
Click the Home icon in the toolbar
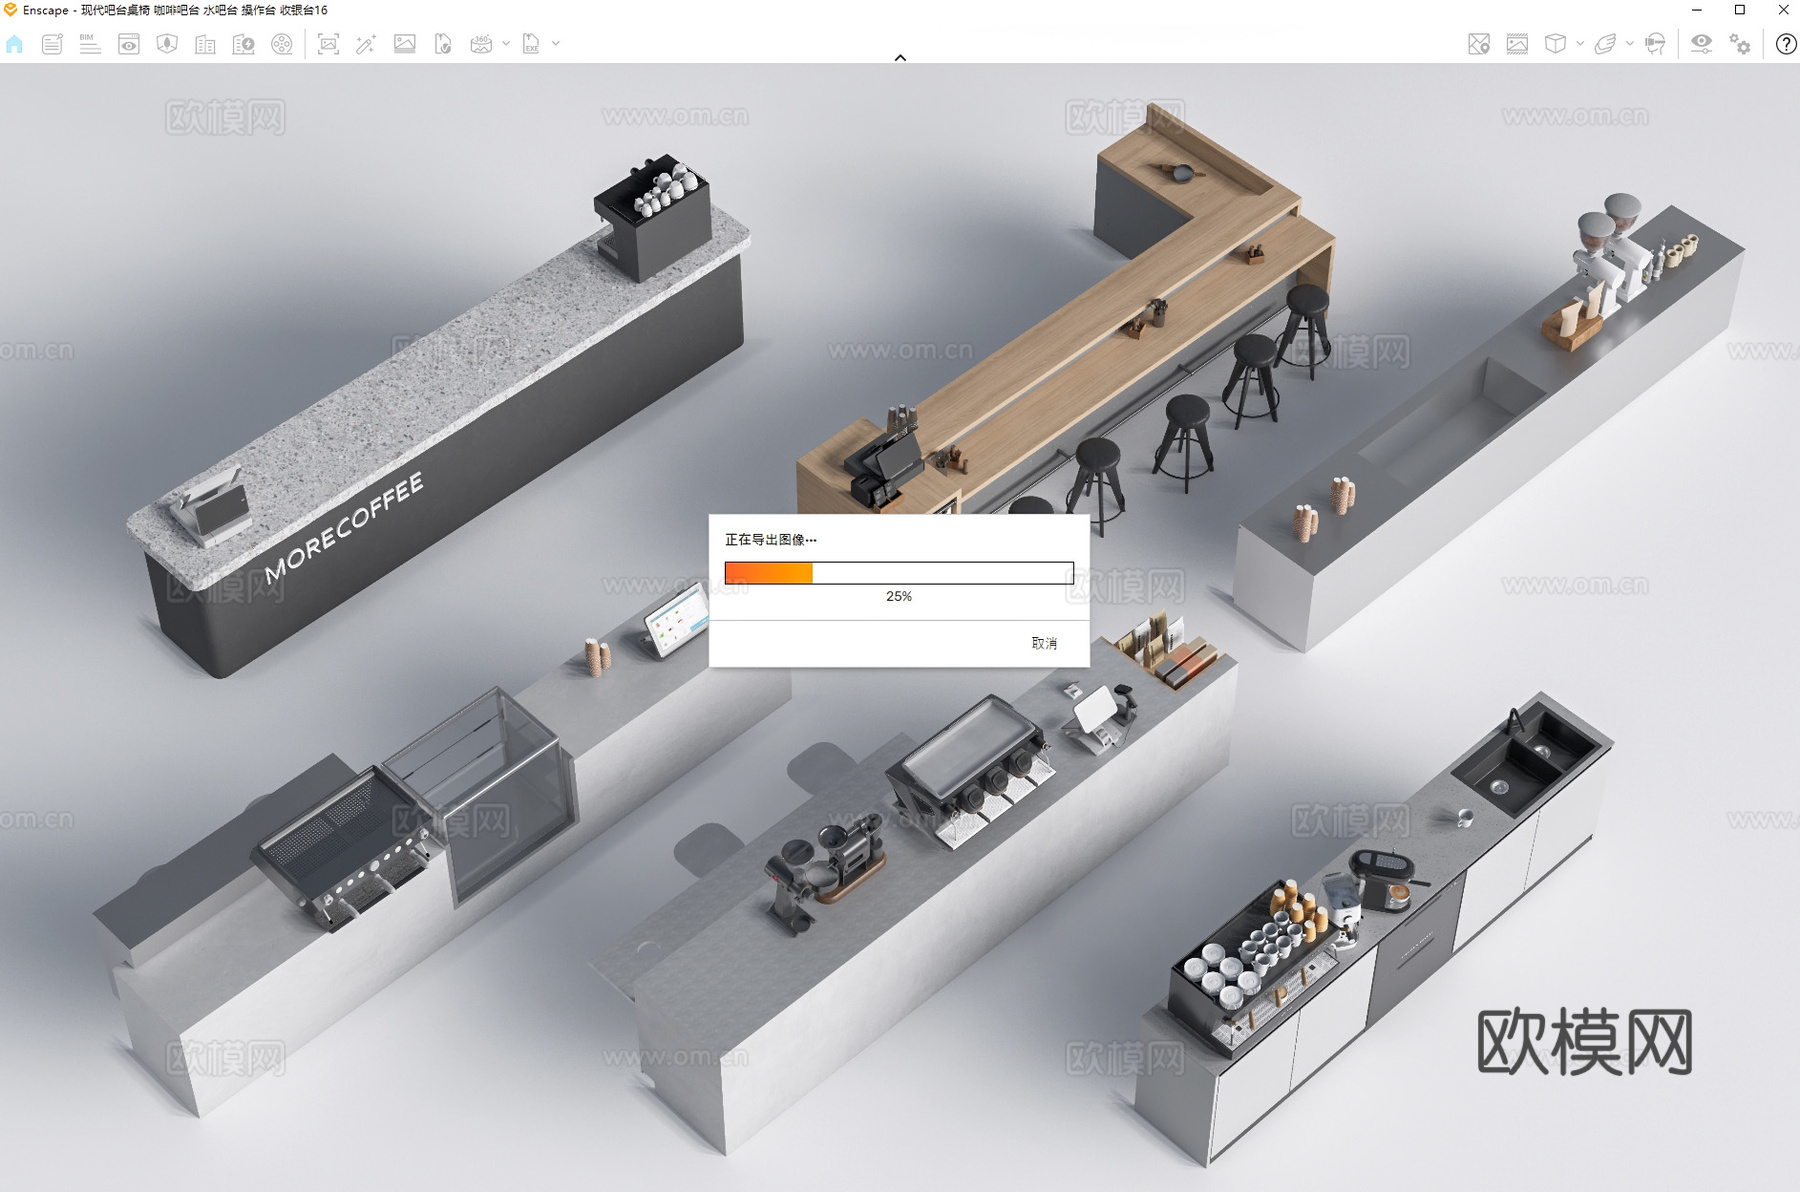(x=15, y=44)
